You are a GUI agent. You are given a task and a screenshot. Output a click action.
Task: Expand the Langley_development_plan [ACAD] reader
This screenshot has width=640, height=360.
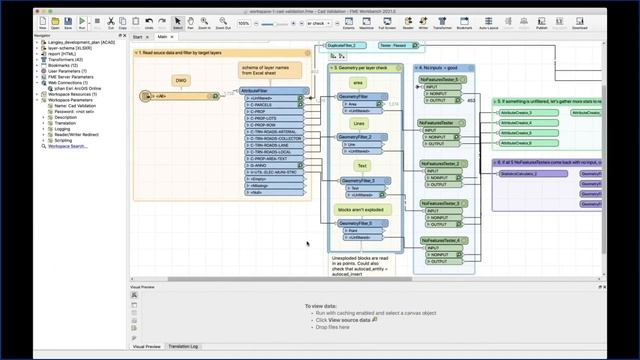coord(37,42)
